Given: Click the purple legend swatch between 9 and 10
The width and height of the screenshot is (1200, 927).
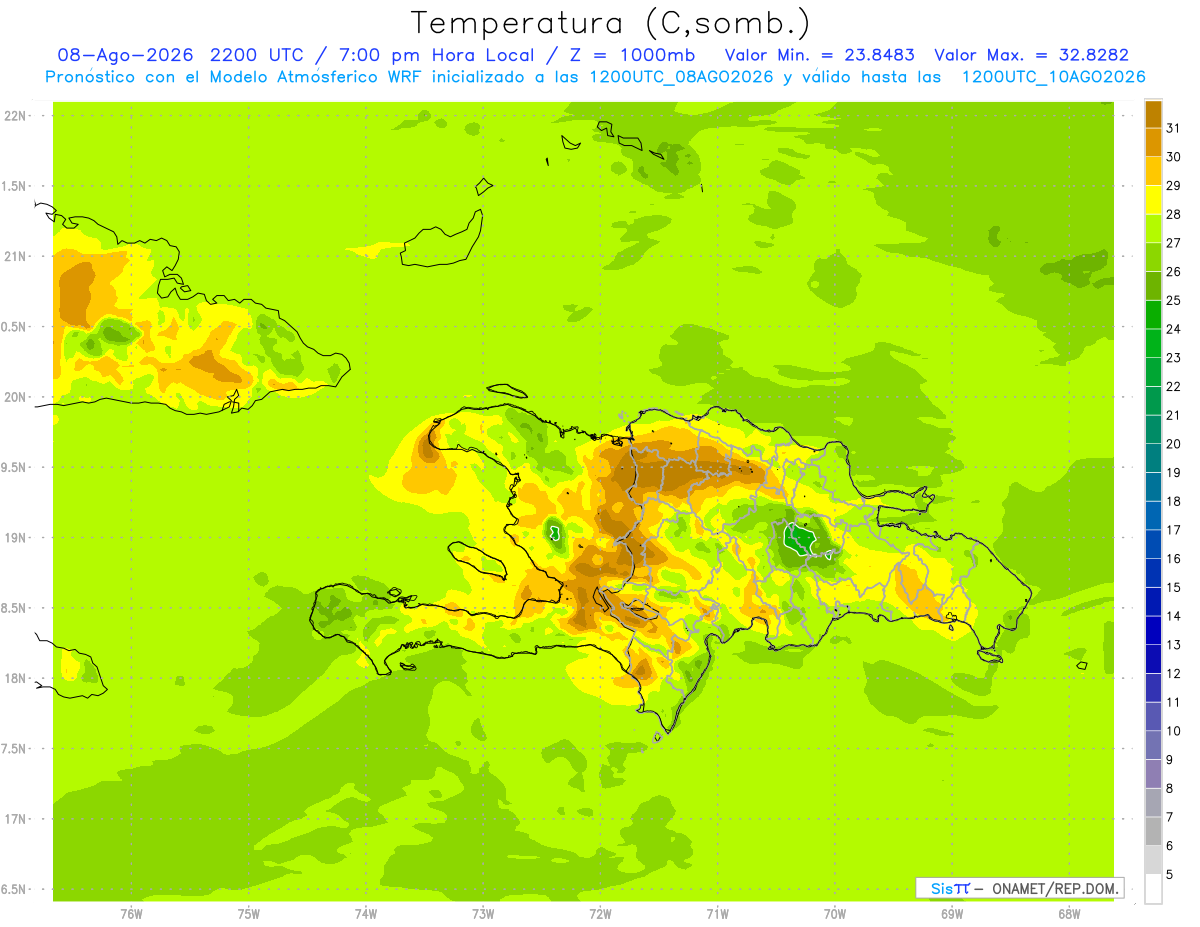Looking at the screenshot, I should (x=1153, y=745).
